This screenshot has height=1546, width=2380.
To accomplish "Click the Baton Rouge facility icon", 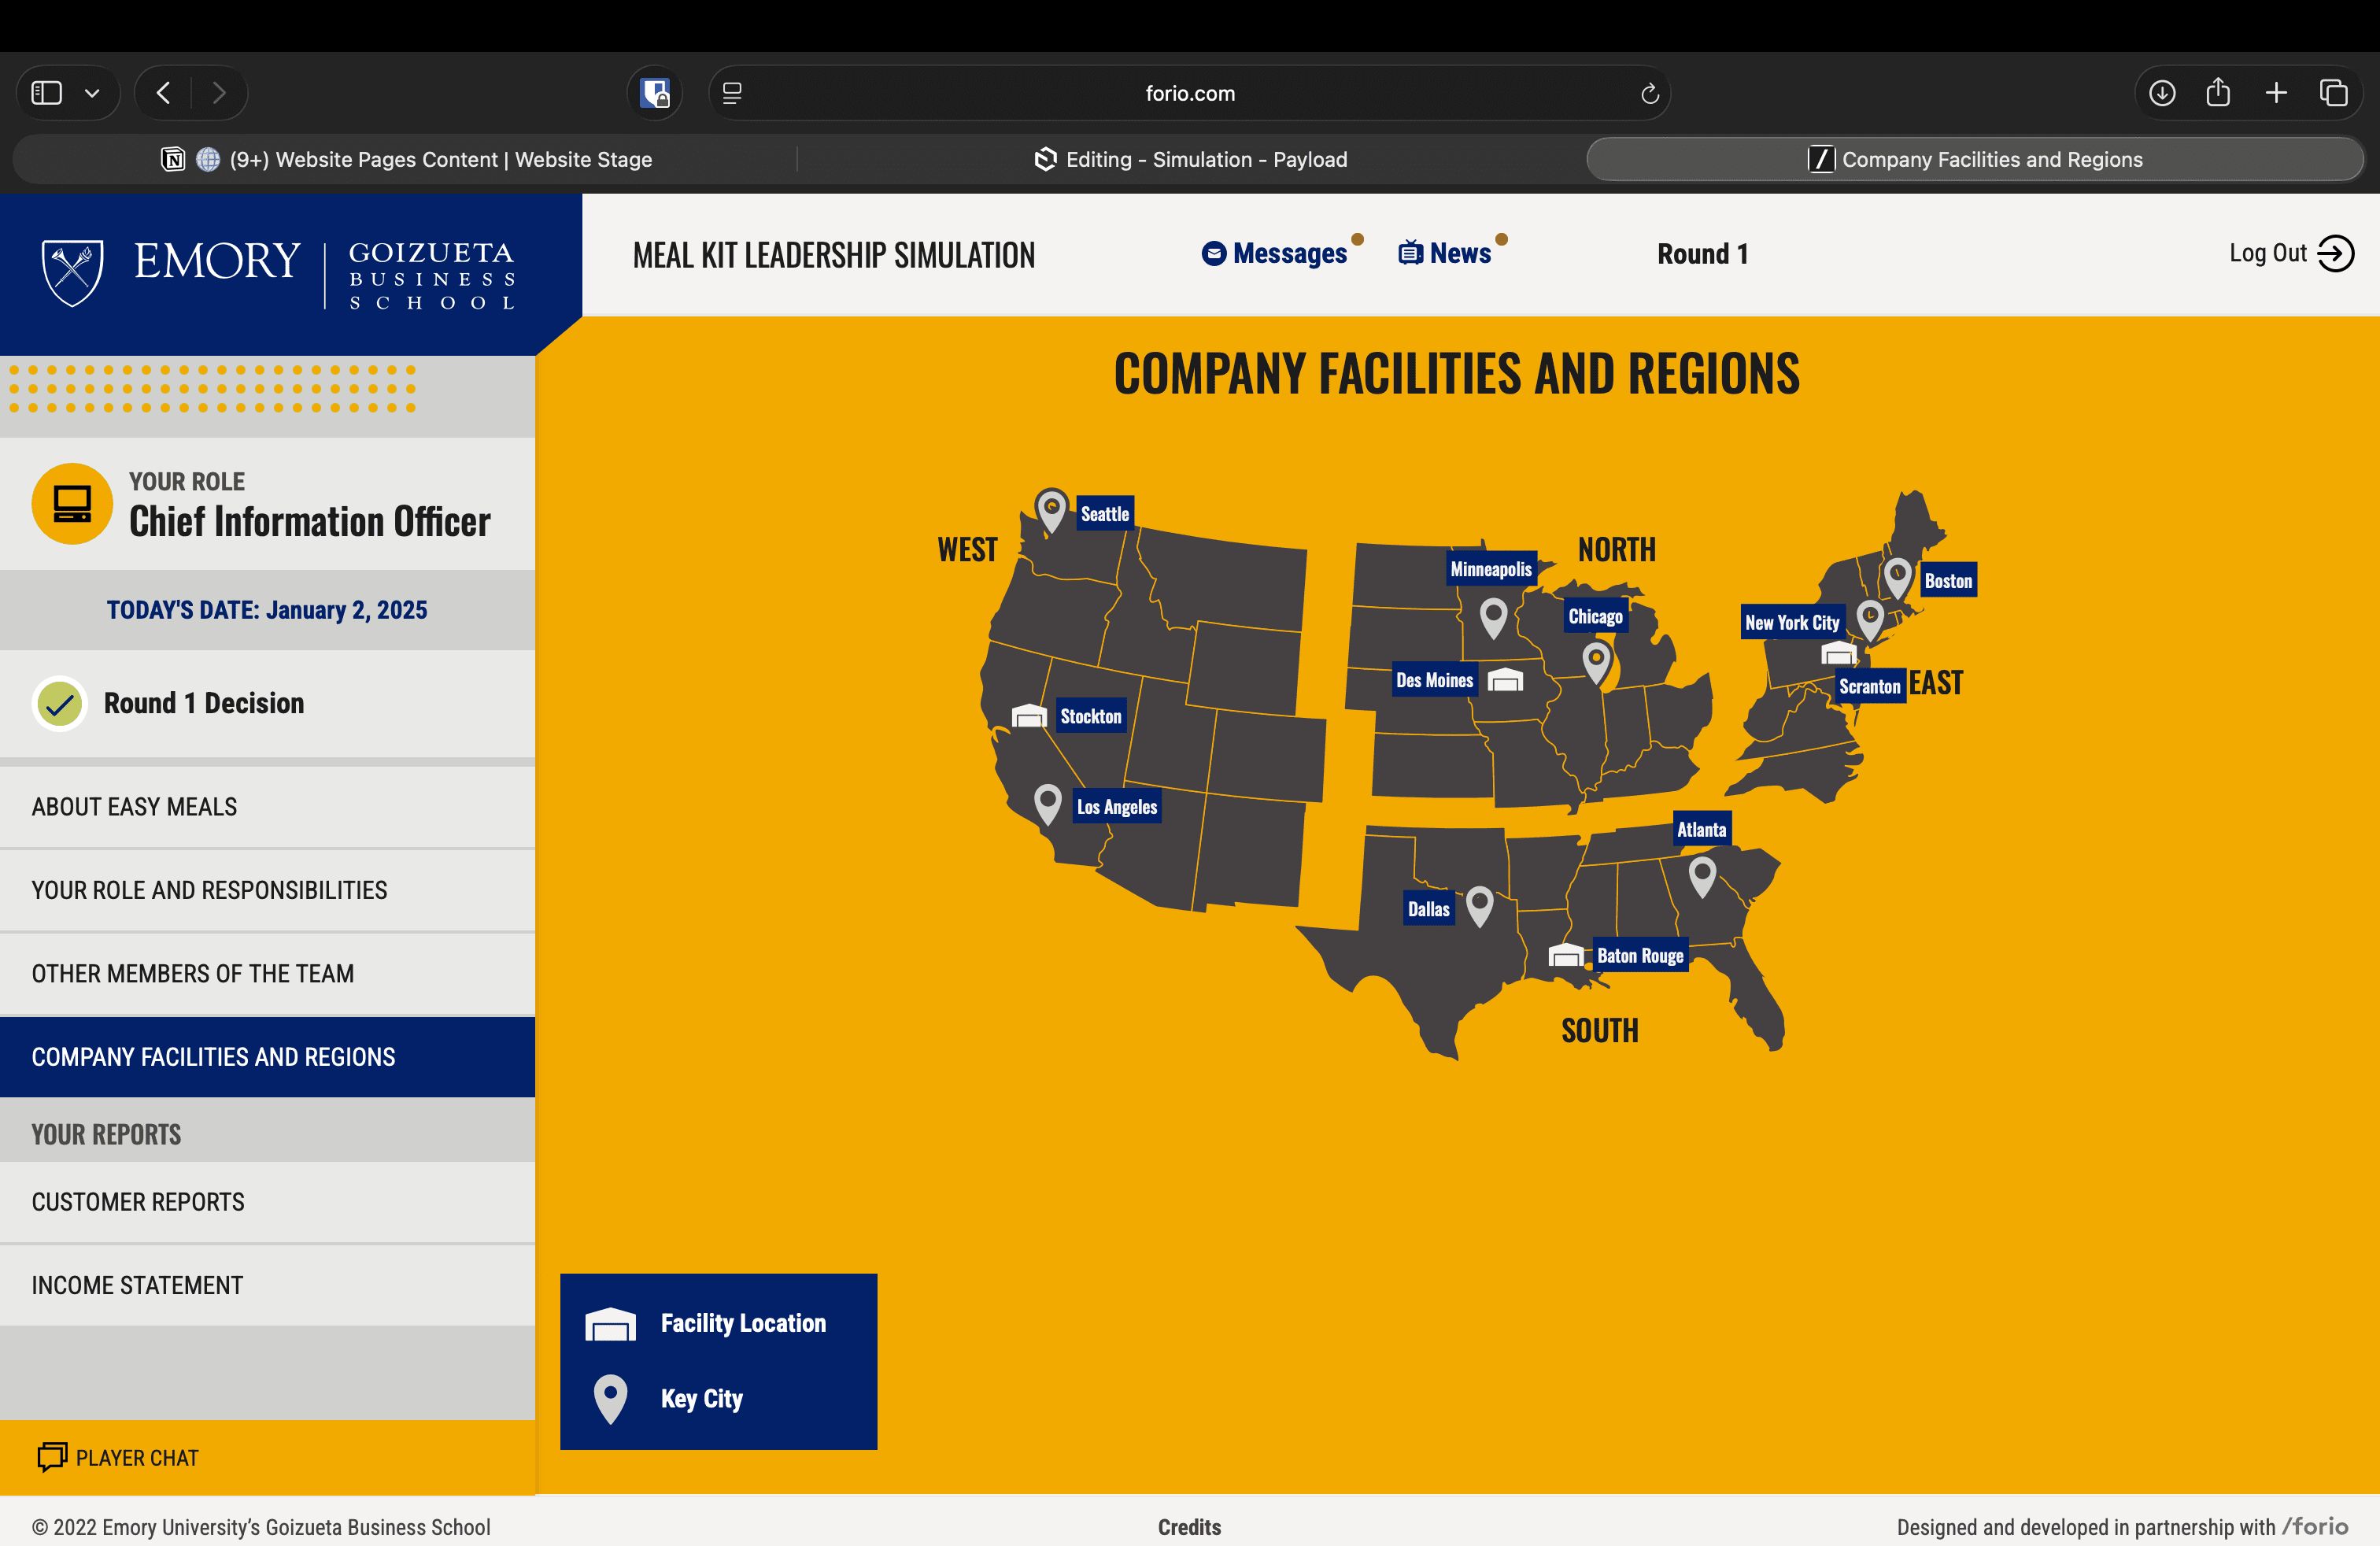I will tap(1566, 955).
